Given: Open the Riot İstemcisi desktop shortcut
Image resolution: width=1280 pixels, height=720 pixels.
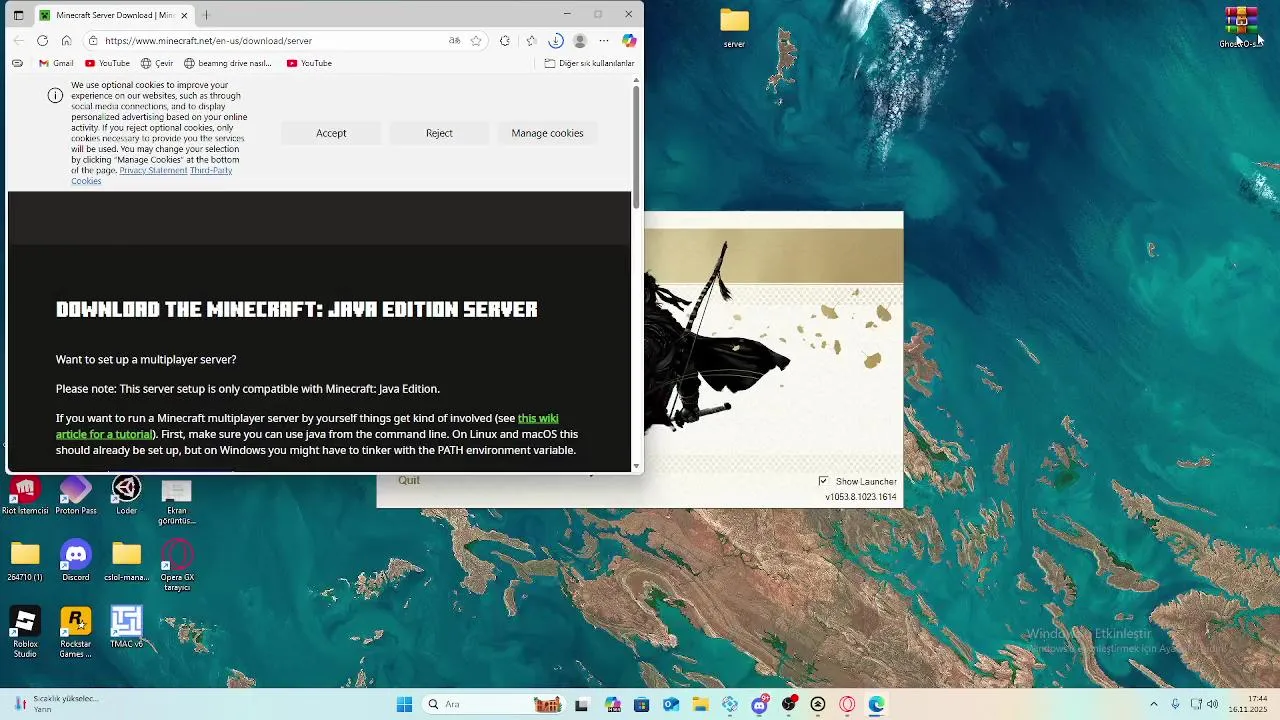Looking at the screenshot, I should (25, 496).
